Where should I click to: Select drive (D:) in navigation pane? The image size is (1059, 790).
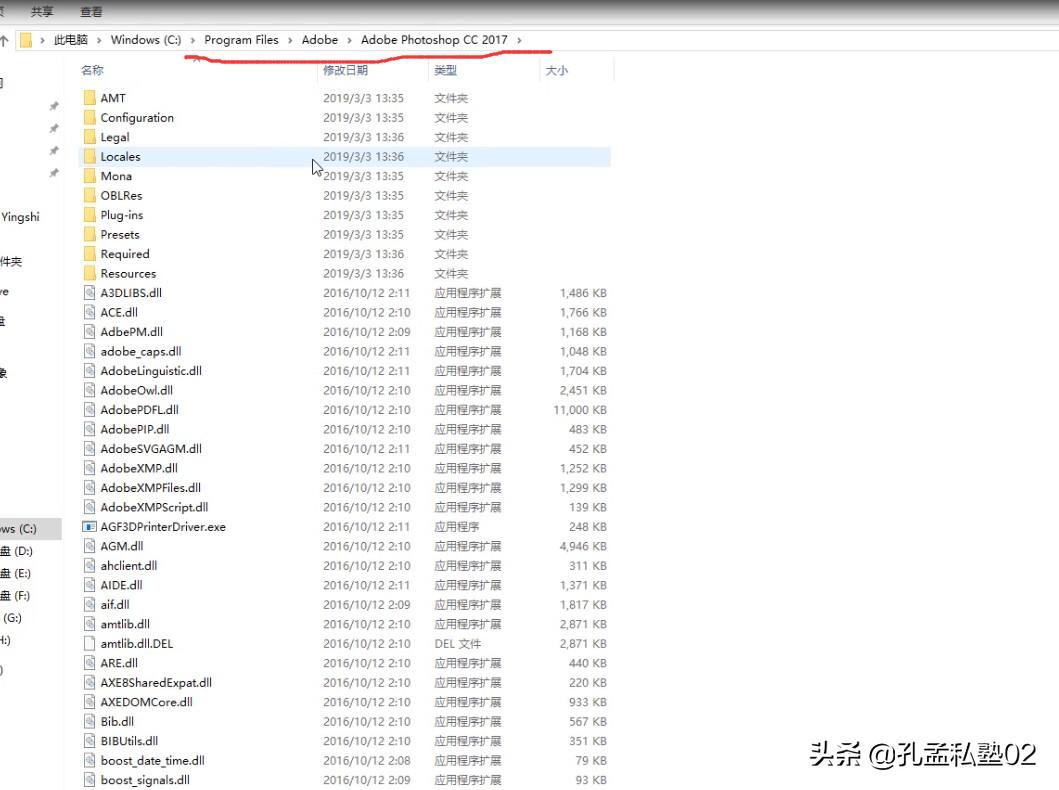point(18,551)
